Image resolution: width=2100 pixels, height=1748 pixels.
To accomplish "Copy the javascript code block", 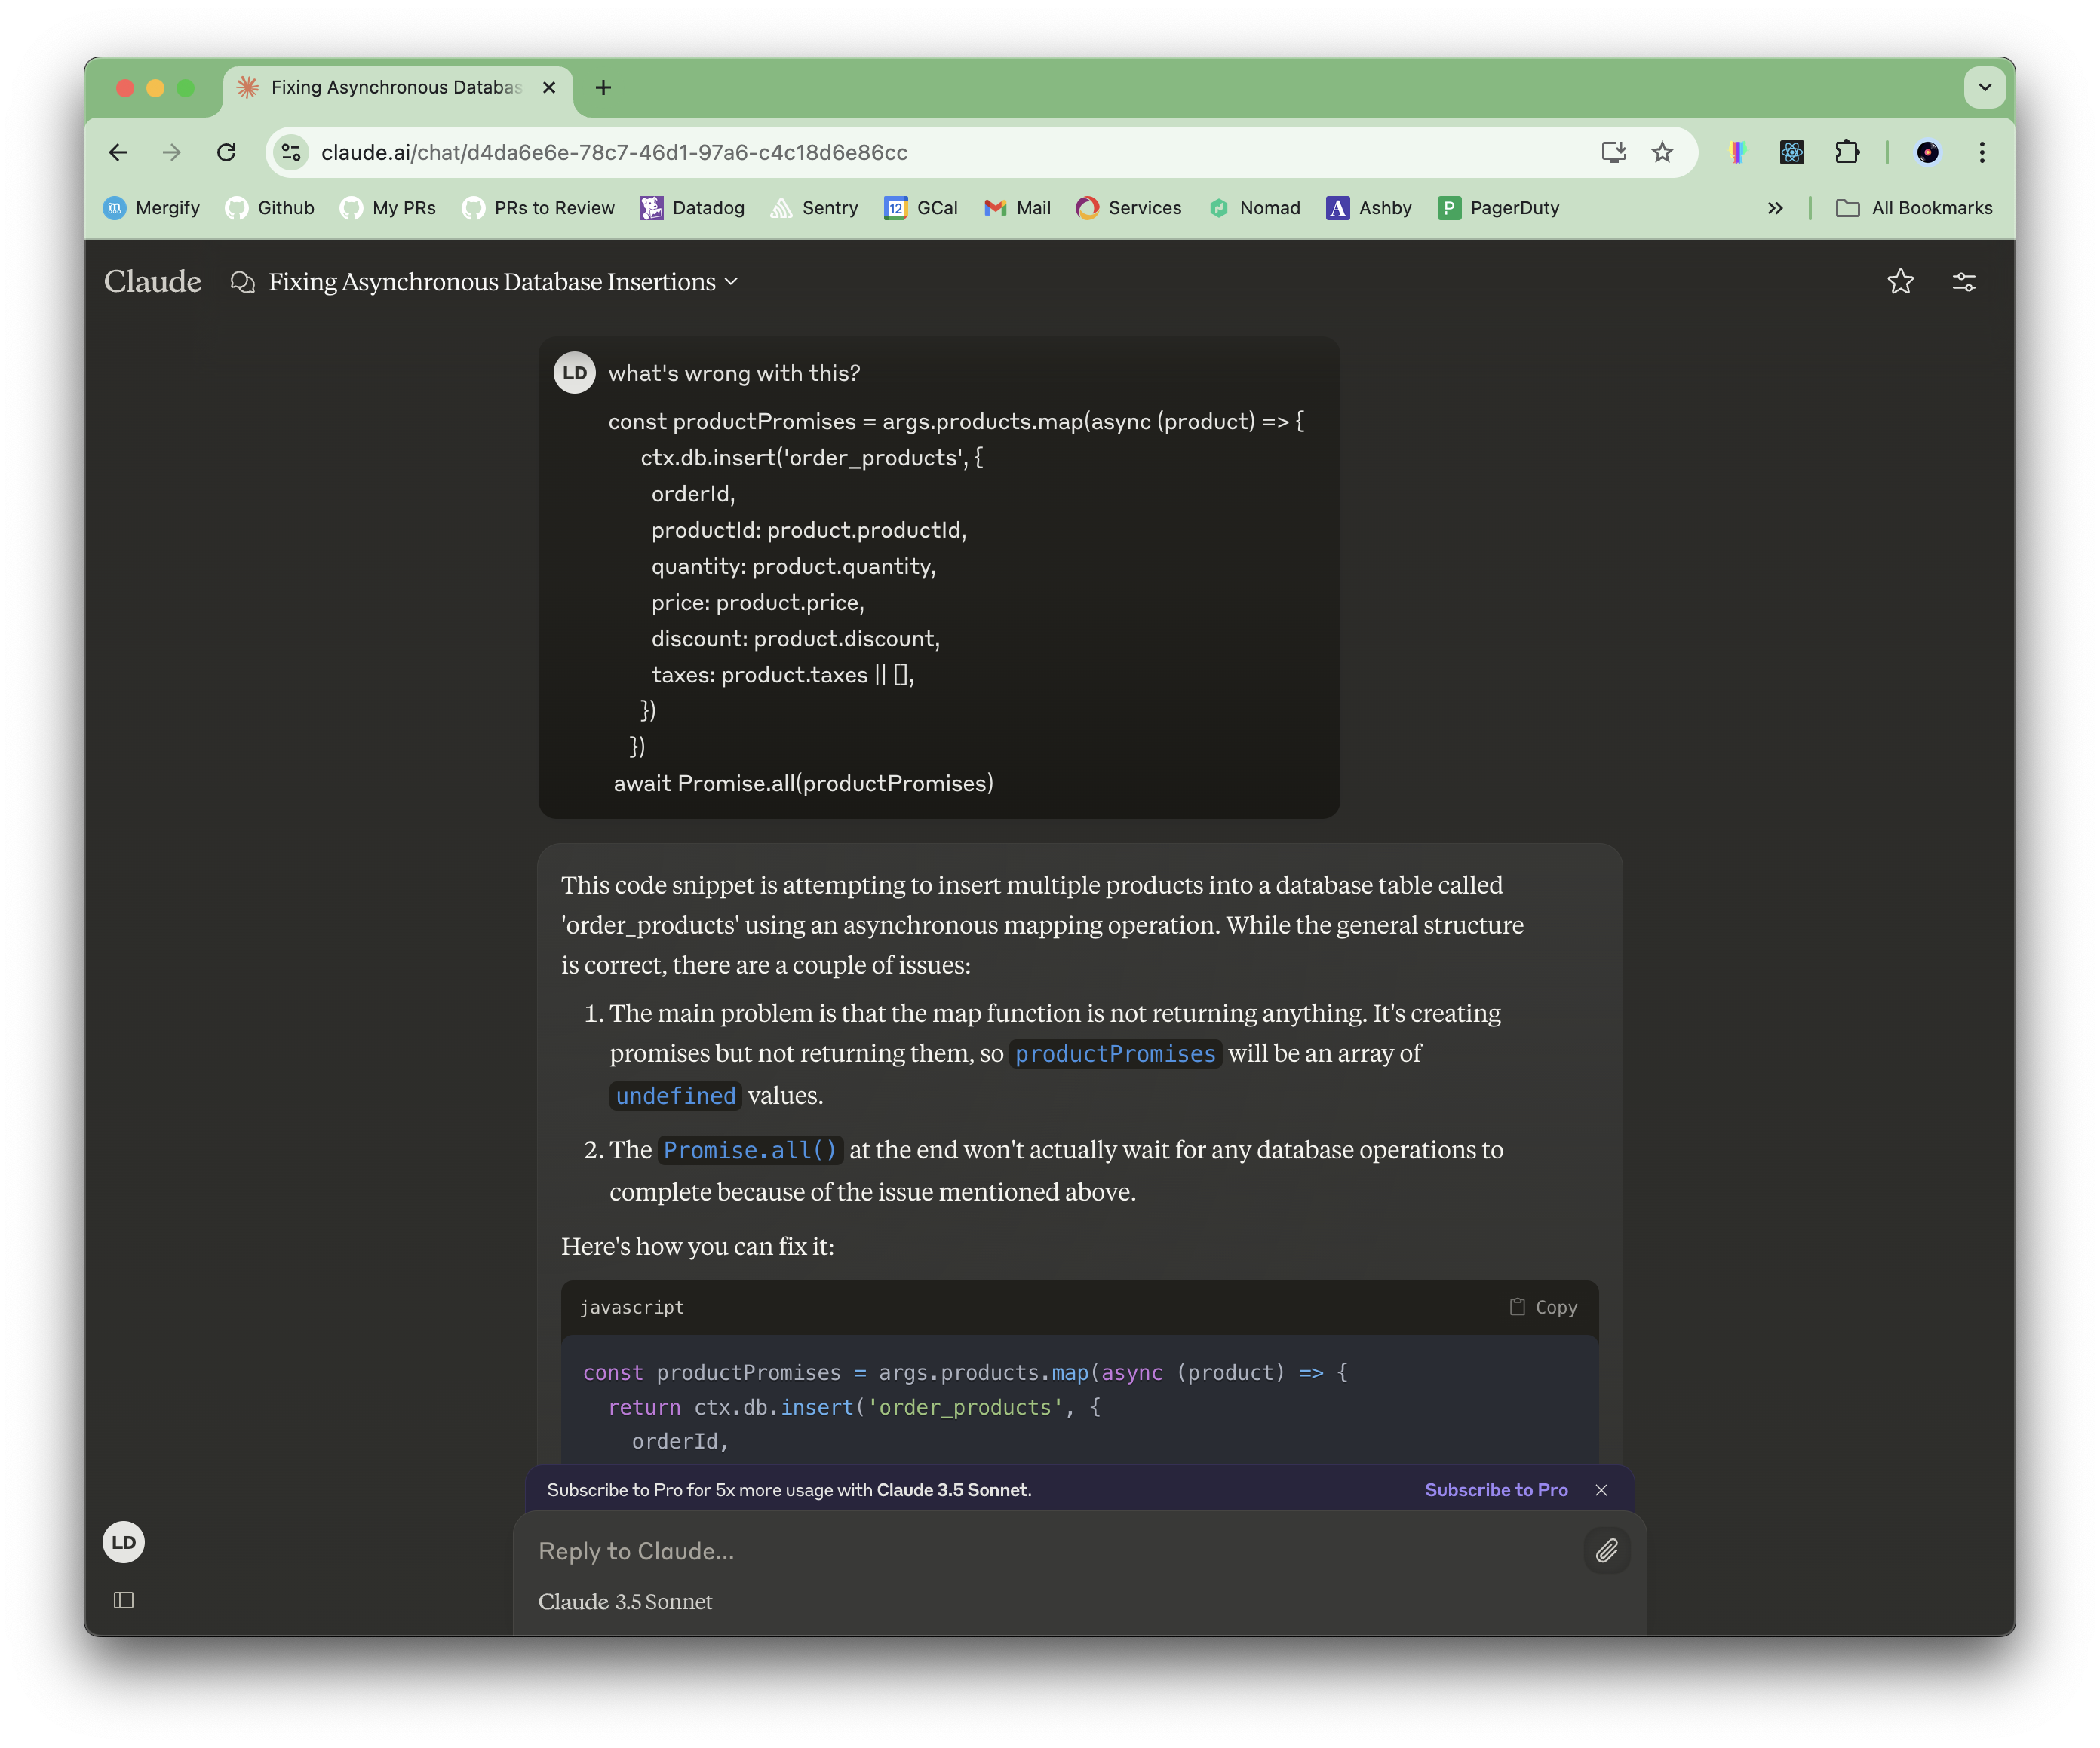I will coord(1543,1307).
